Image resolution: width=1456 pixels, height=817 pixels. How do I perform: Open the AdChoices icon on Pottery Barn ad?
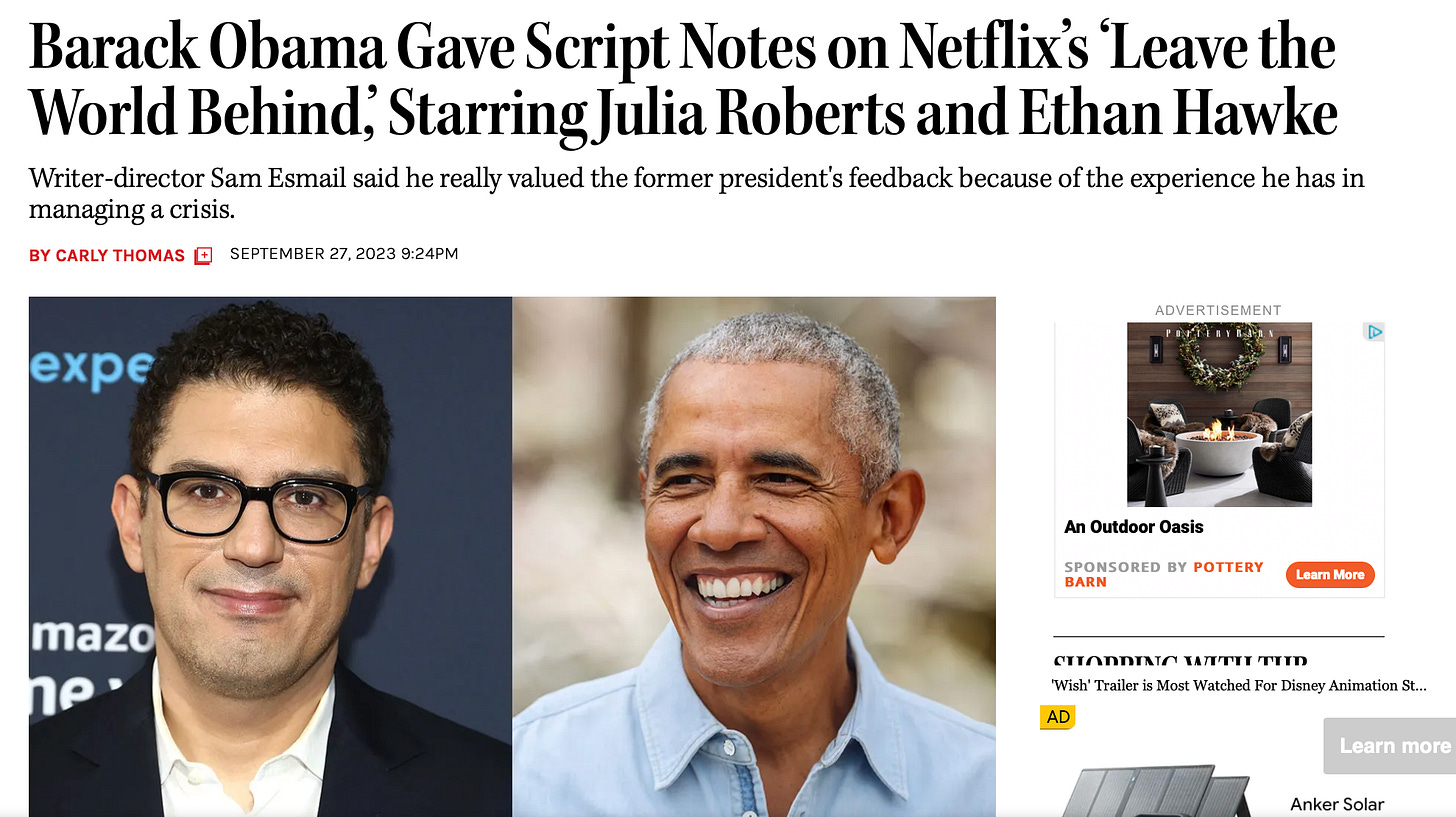pos(1375,331)
